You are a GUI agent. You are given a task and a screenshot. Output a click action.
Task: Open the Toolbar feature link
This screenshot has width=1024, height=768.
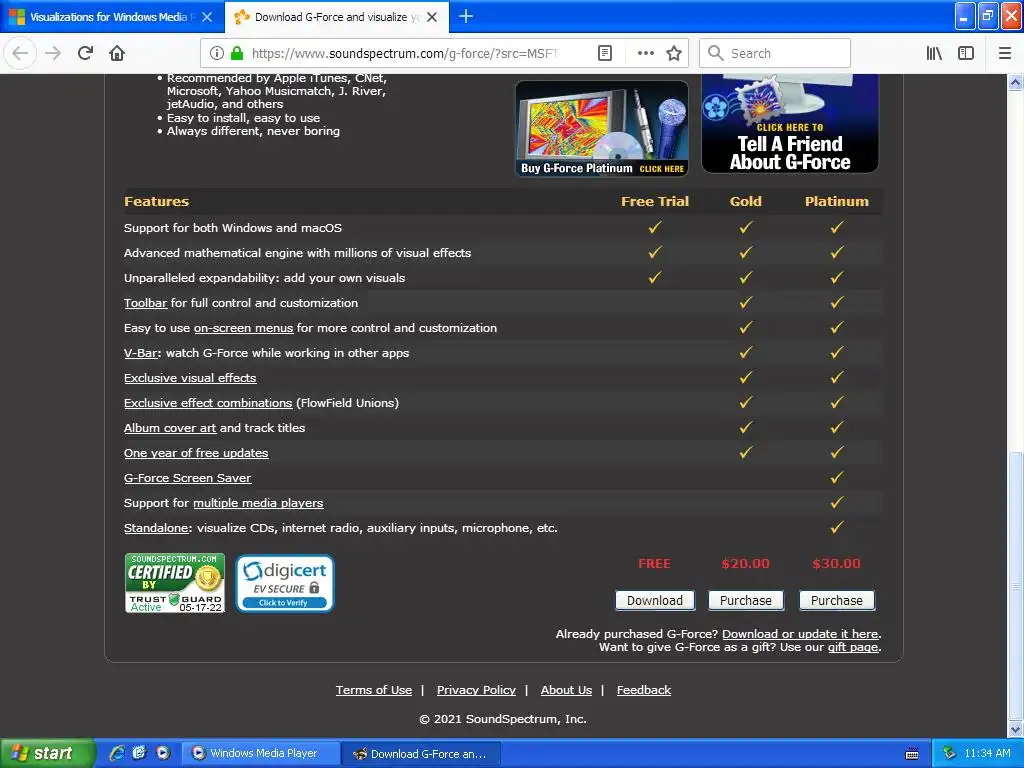point(146,303)
